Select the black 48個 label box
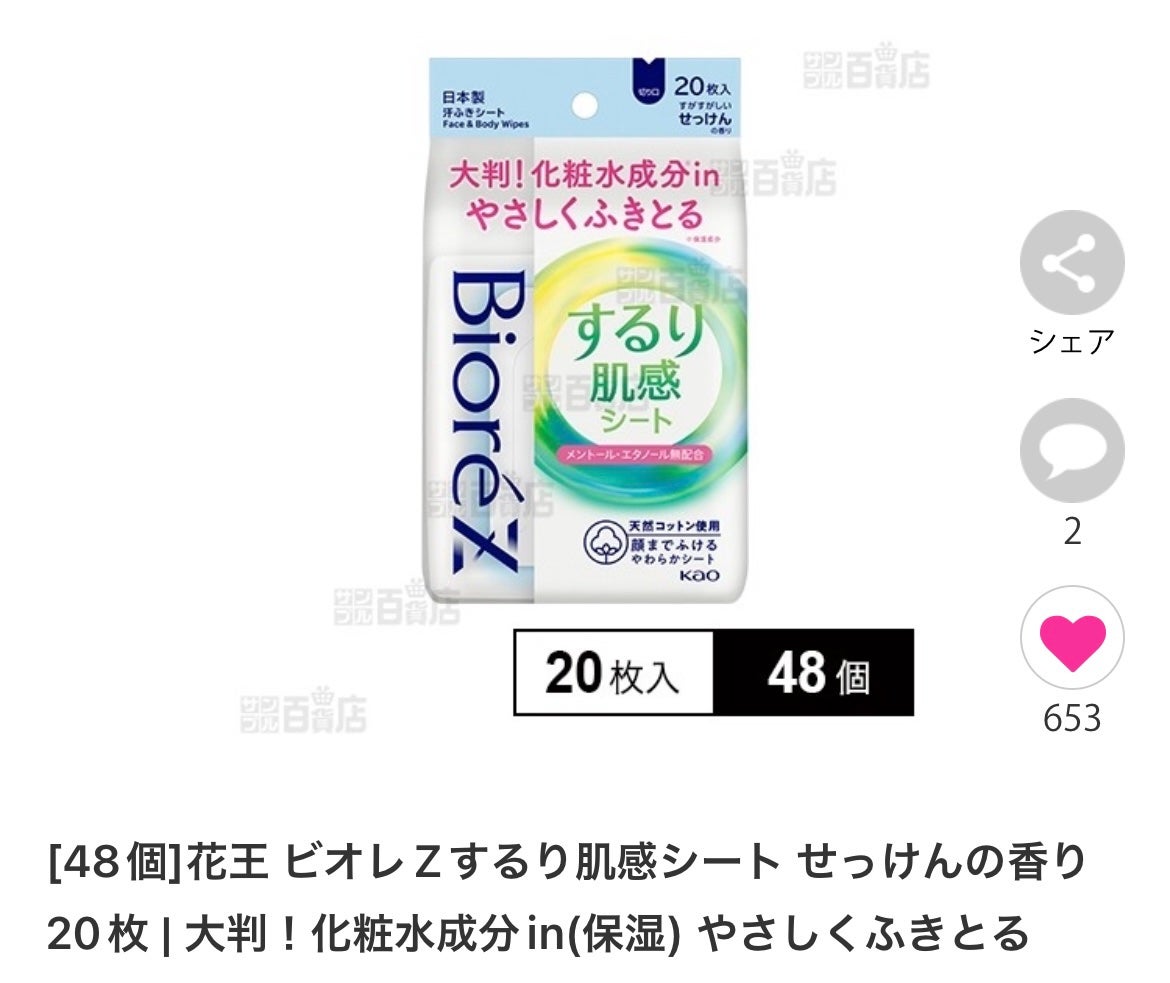 point(813,673)
